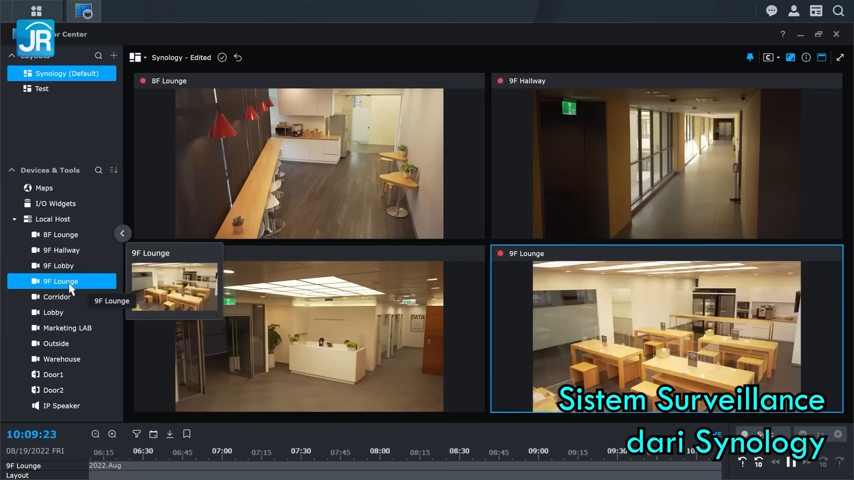This screenshot has width=854, height=480.
Task: Undo layout changes with revert icon
Action: click(x=238, y=58)
